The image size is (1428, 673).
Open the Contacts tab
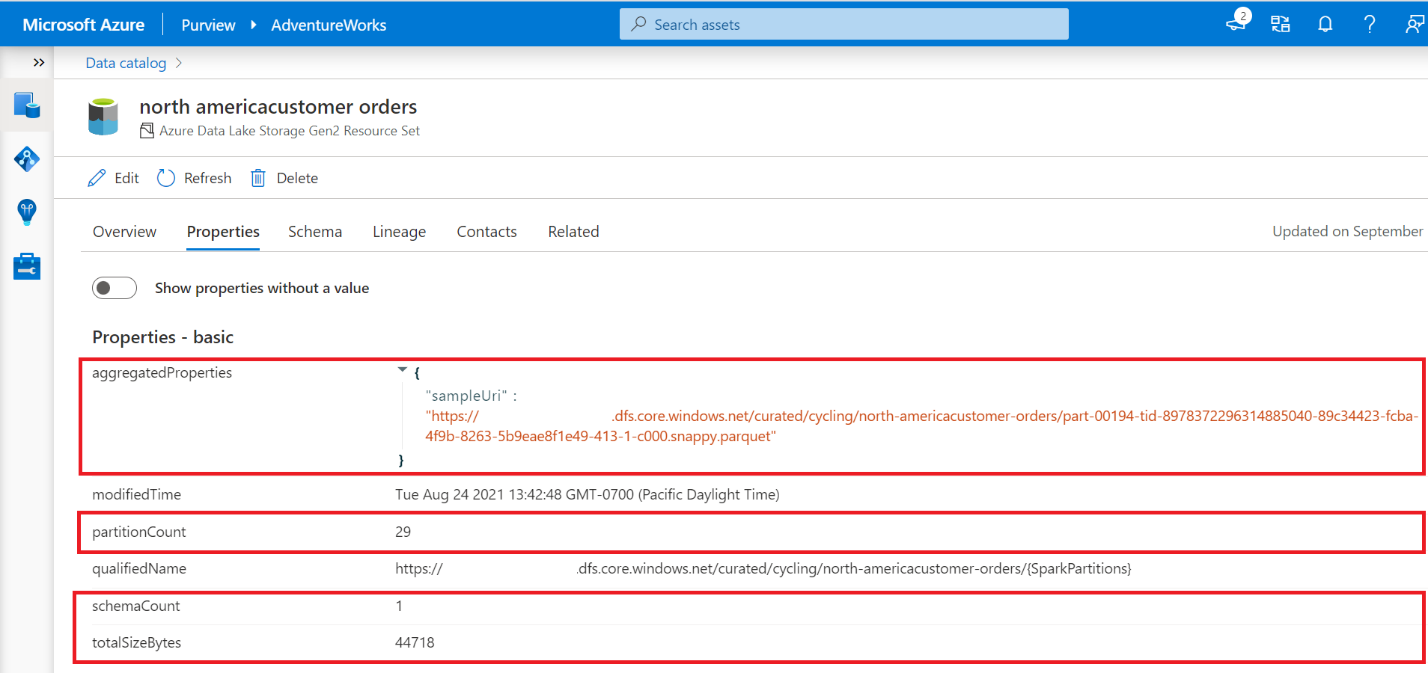487,231
